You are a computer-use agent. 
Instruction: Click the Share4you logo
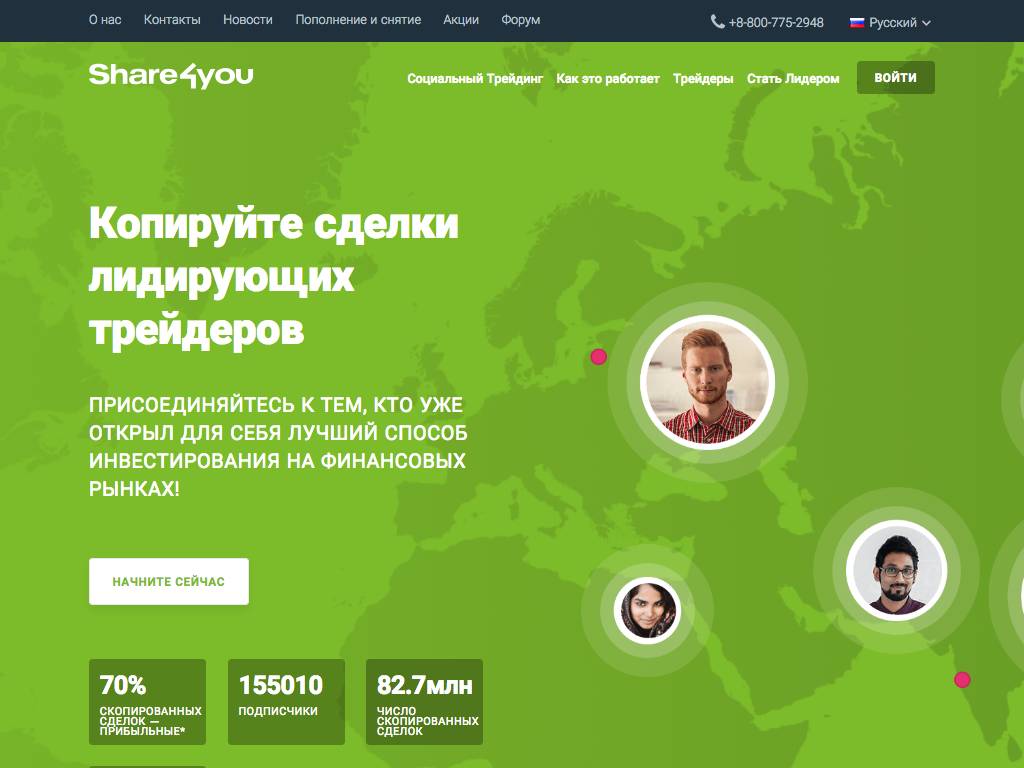click(170, 76)
